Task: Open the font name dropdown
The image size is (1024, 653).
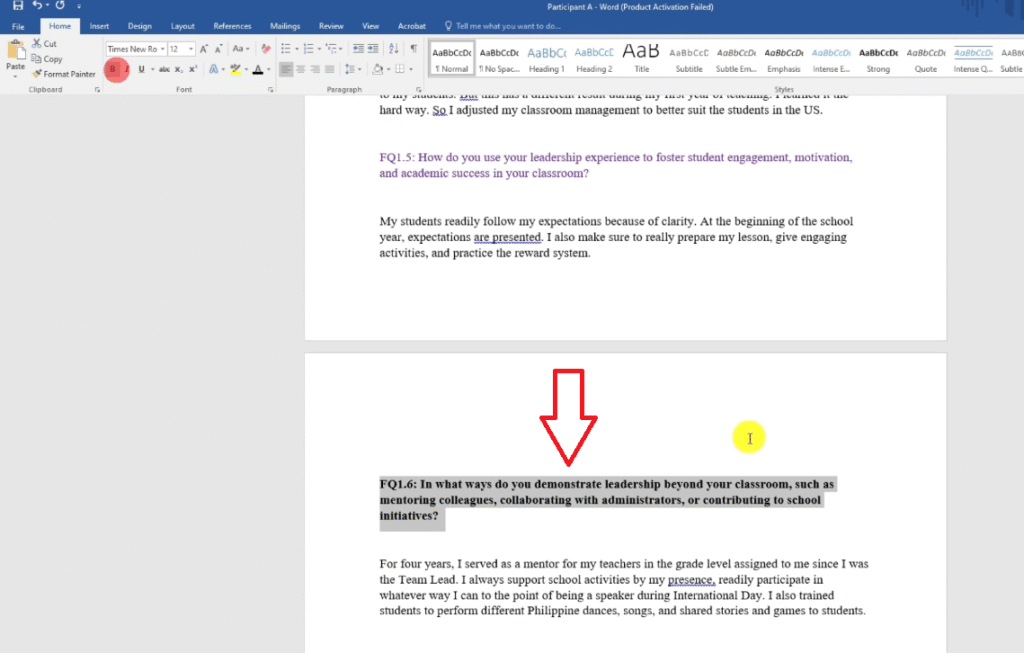Action: click(x=161, y=48)
